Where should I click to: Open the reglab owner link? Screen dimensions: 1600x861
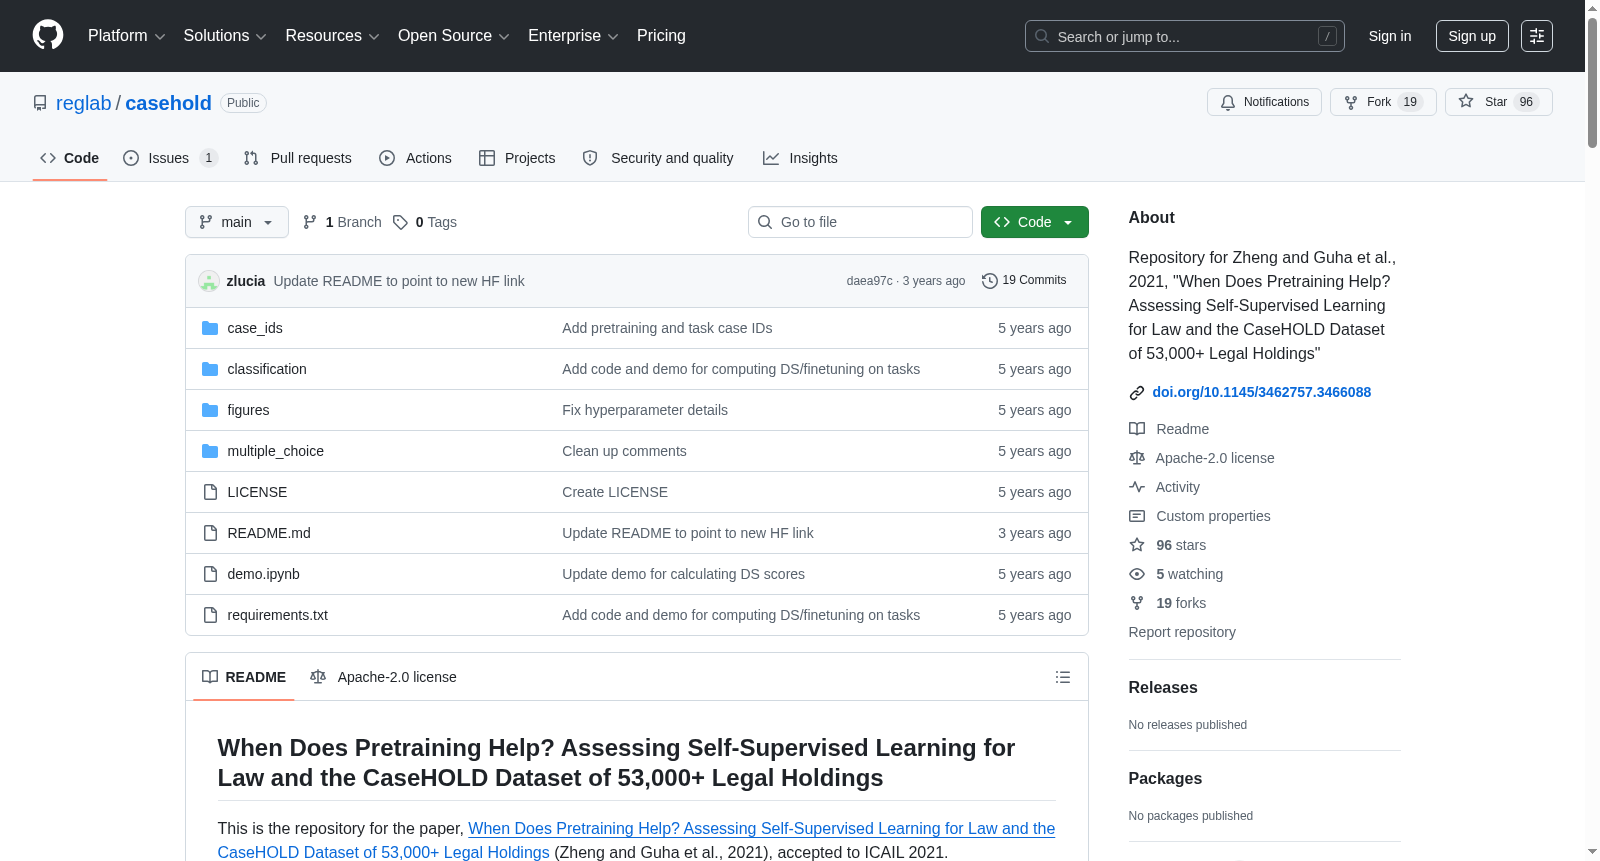point(84,103)
